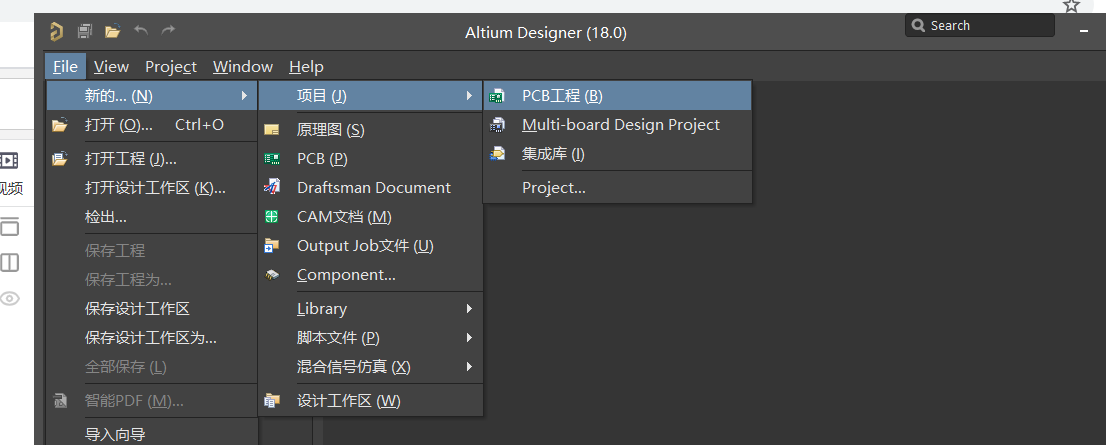Screen dimensions: 1106x445
Task: Click the video icon in left sidebar
Action: tap(9, 160)
